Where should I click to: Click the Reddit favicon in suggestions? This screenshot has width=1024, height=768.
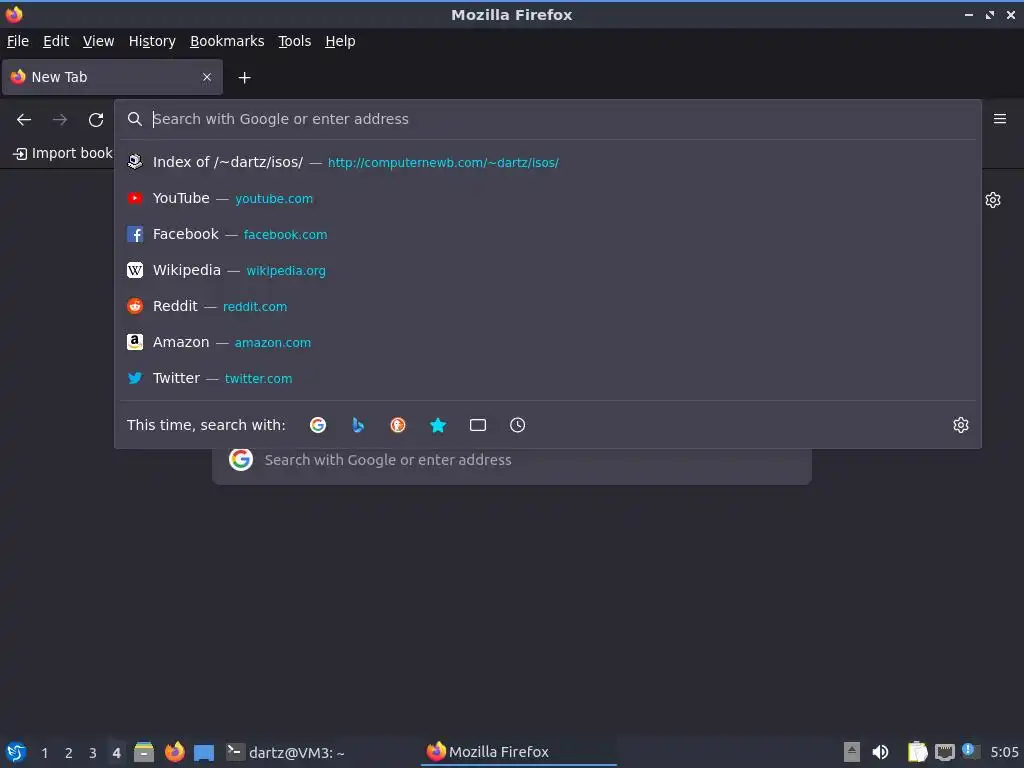tap(135, 306)
